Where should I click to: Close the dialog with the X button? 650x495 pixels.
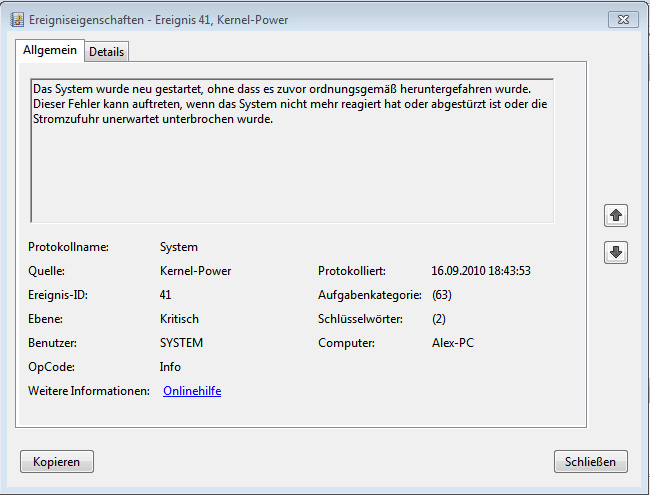(623, 19)
